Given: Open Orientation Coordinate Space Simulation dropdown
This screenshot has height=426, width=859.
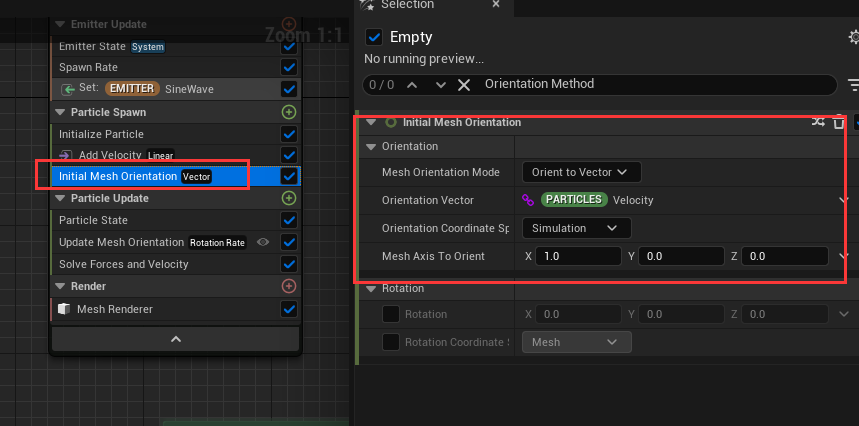Looking at the screenshot, I should 576,228.
